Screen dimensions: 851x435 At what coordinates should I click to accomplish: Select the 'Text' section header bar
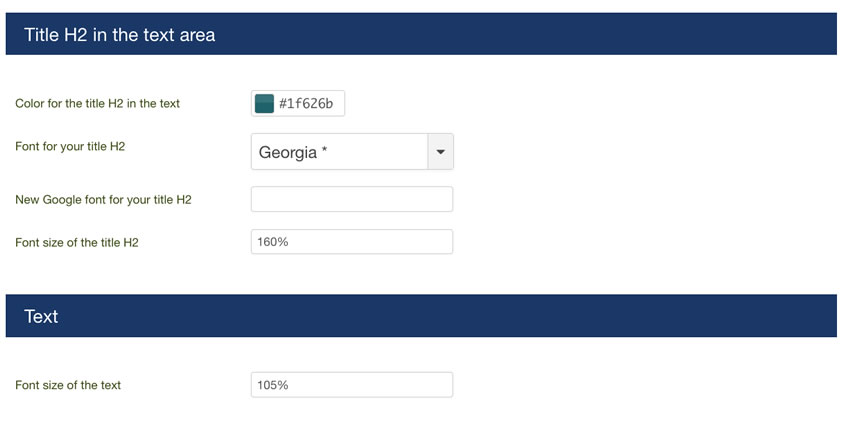(x=421, y=316)
